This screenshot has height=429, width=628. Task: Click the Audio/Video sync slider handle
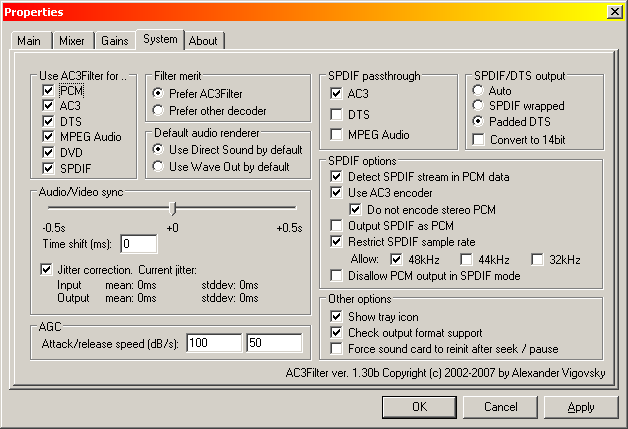pyautogui.click(x=173, y=208)
